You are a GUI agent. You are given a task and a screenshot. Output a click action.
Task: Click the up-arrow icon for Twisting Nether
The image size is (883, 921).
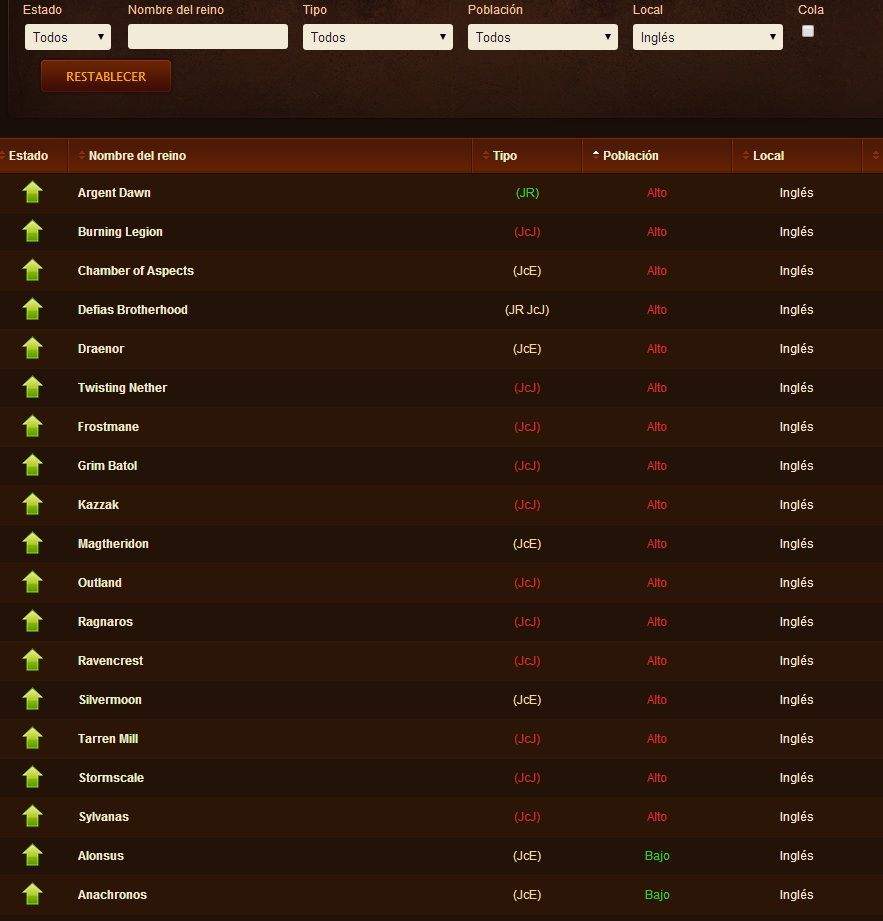pyautogui.click(x=32, y=387)
